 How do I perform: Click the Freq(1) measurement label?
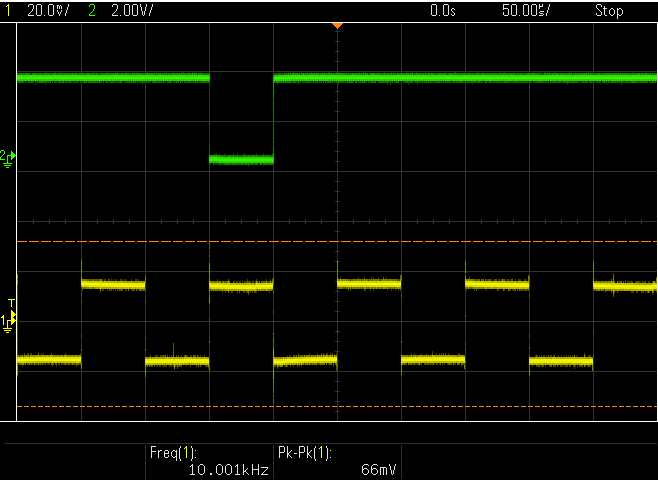pos(173,453)
